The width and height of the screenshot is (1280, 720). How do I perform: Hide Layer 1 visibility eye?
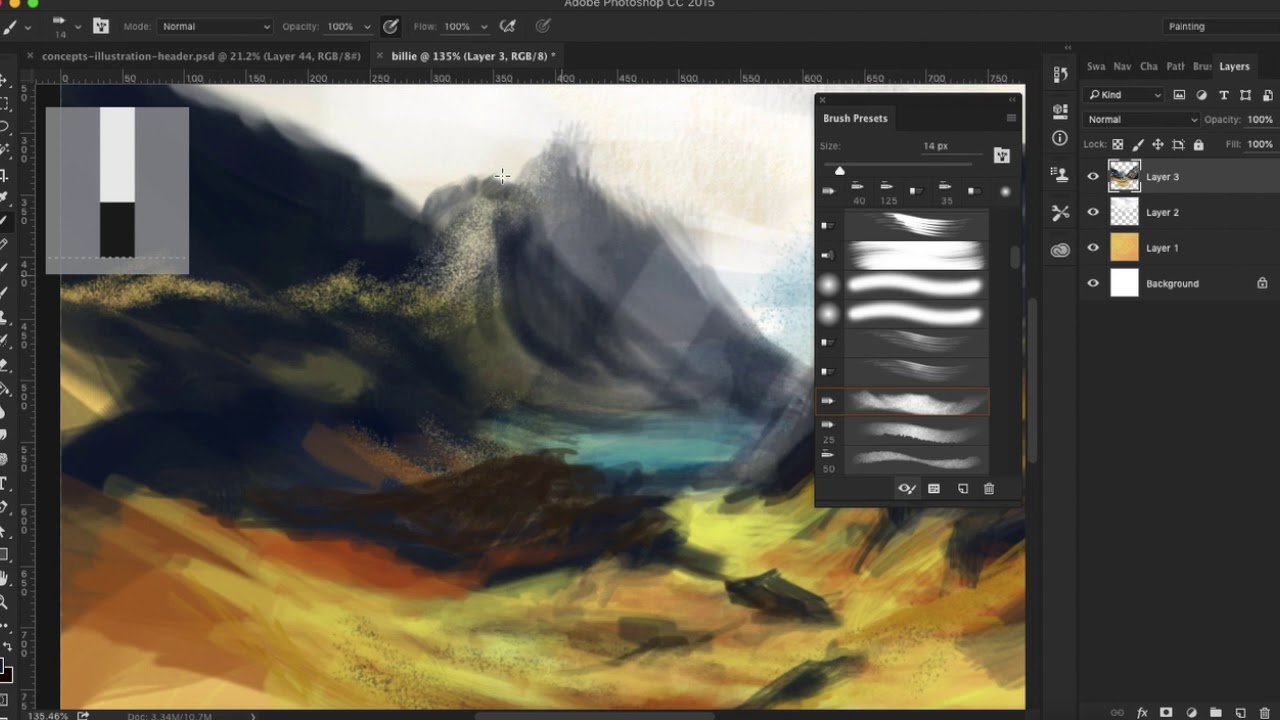(x=1093, y=248)
